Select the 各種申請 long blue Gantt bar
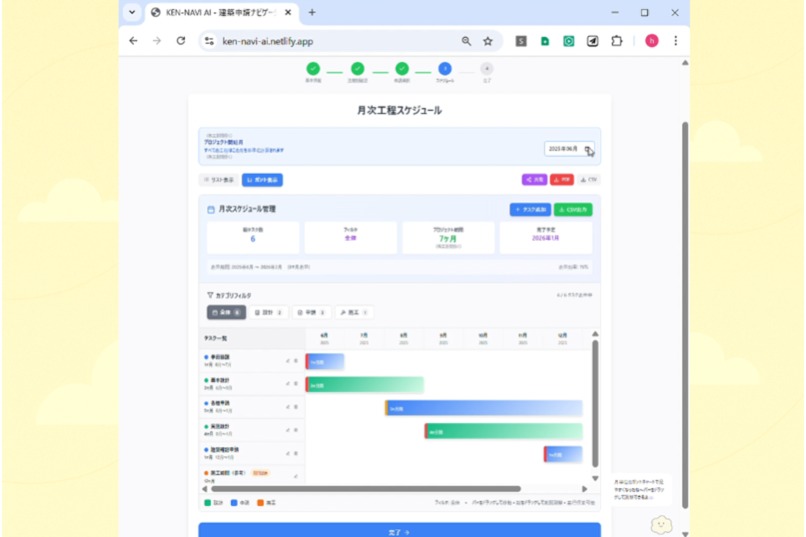 point(484,409)
